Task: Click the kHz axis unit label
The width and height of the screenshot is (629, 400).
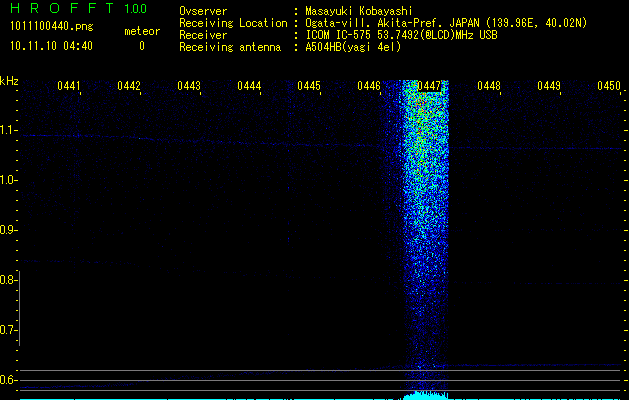Action: click(9, 81)
